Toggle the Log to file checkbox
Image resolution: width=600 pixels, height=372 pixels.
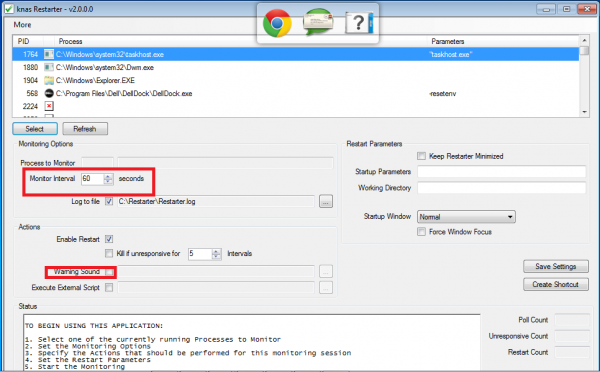109,201
